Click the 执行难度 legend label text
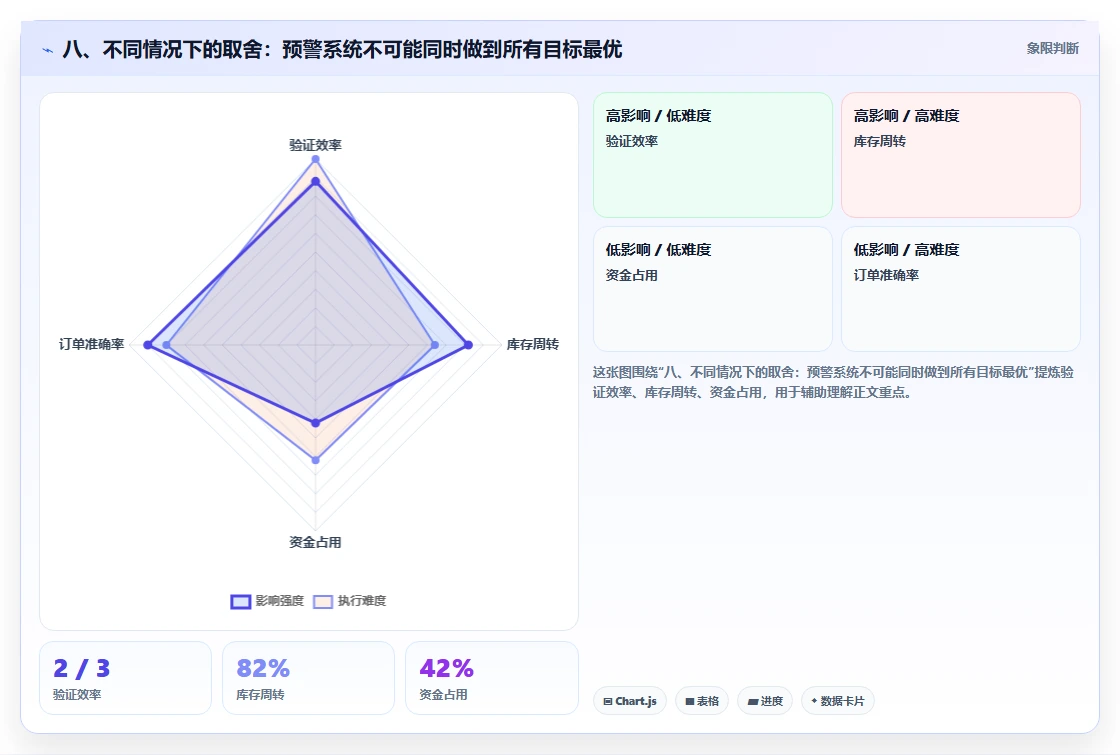This screenshot has height=755, width=1120. [x=362, y=601]
